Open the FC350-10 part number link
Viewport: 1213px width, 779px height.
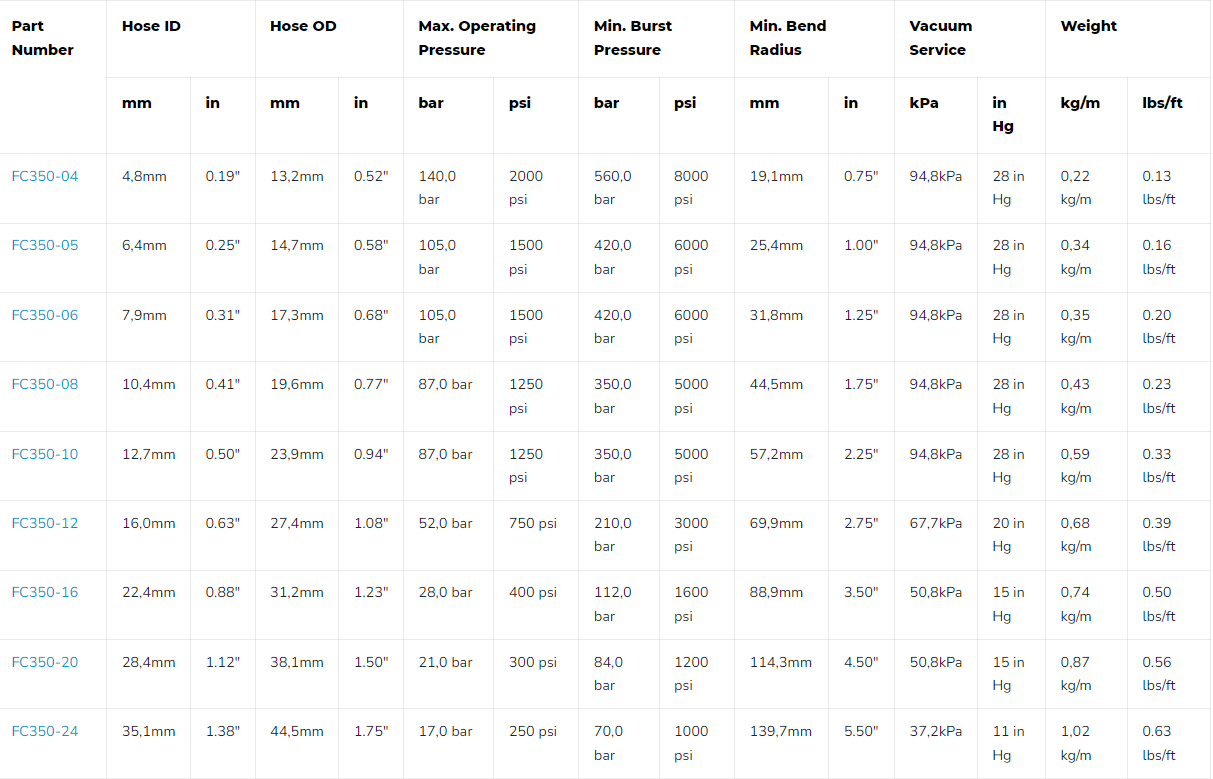45,454
